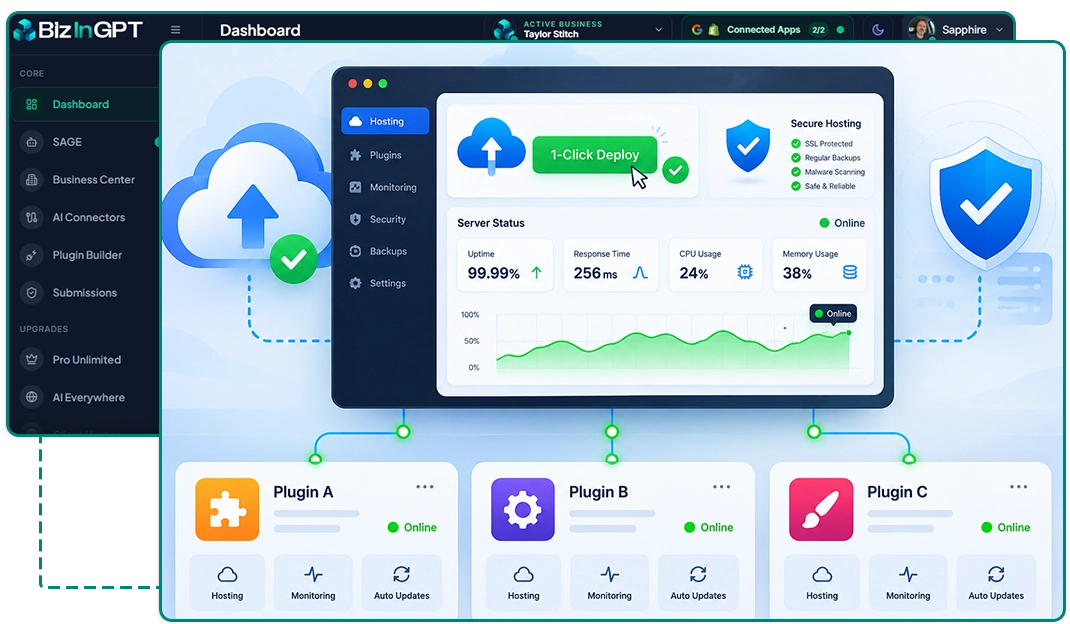
Task: Open Plugin A three-dot menu
Action: coord(424,487)
